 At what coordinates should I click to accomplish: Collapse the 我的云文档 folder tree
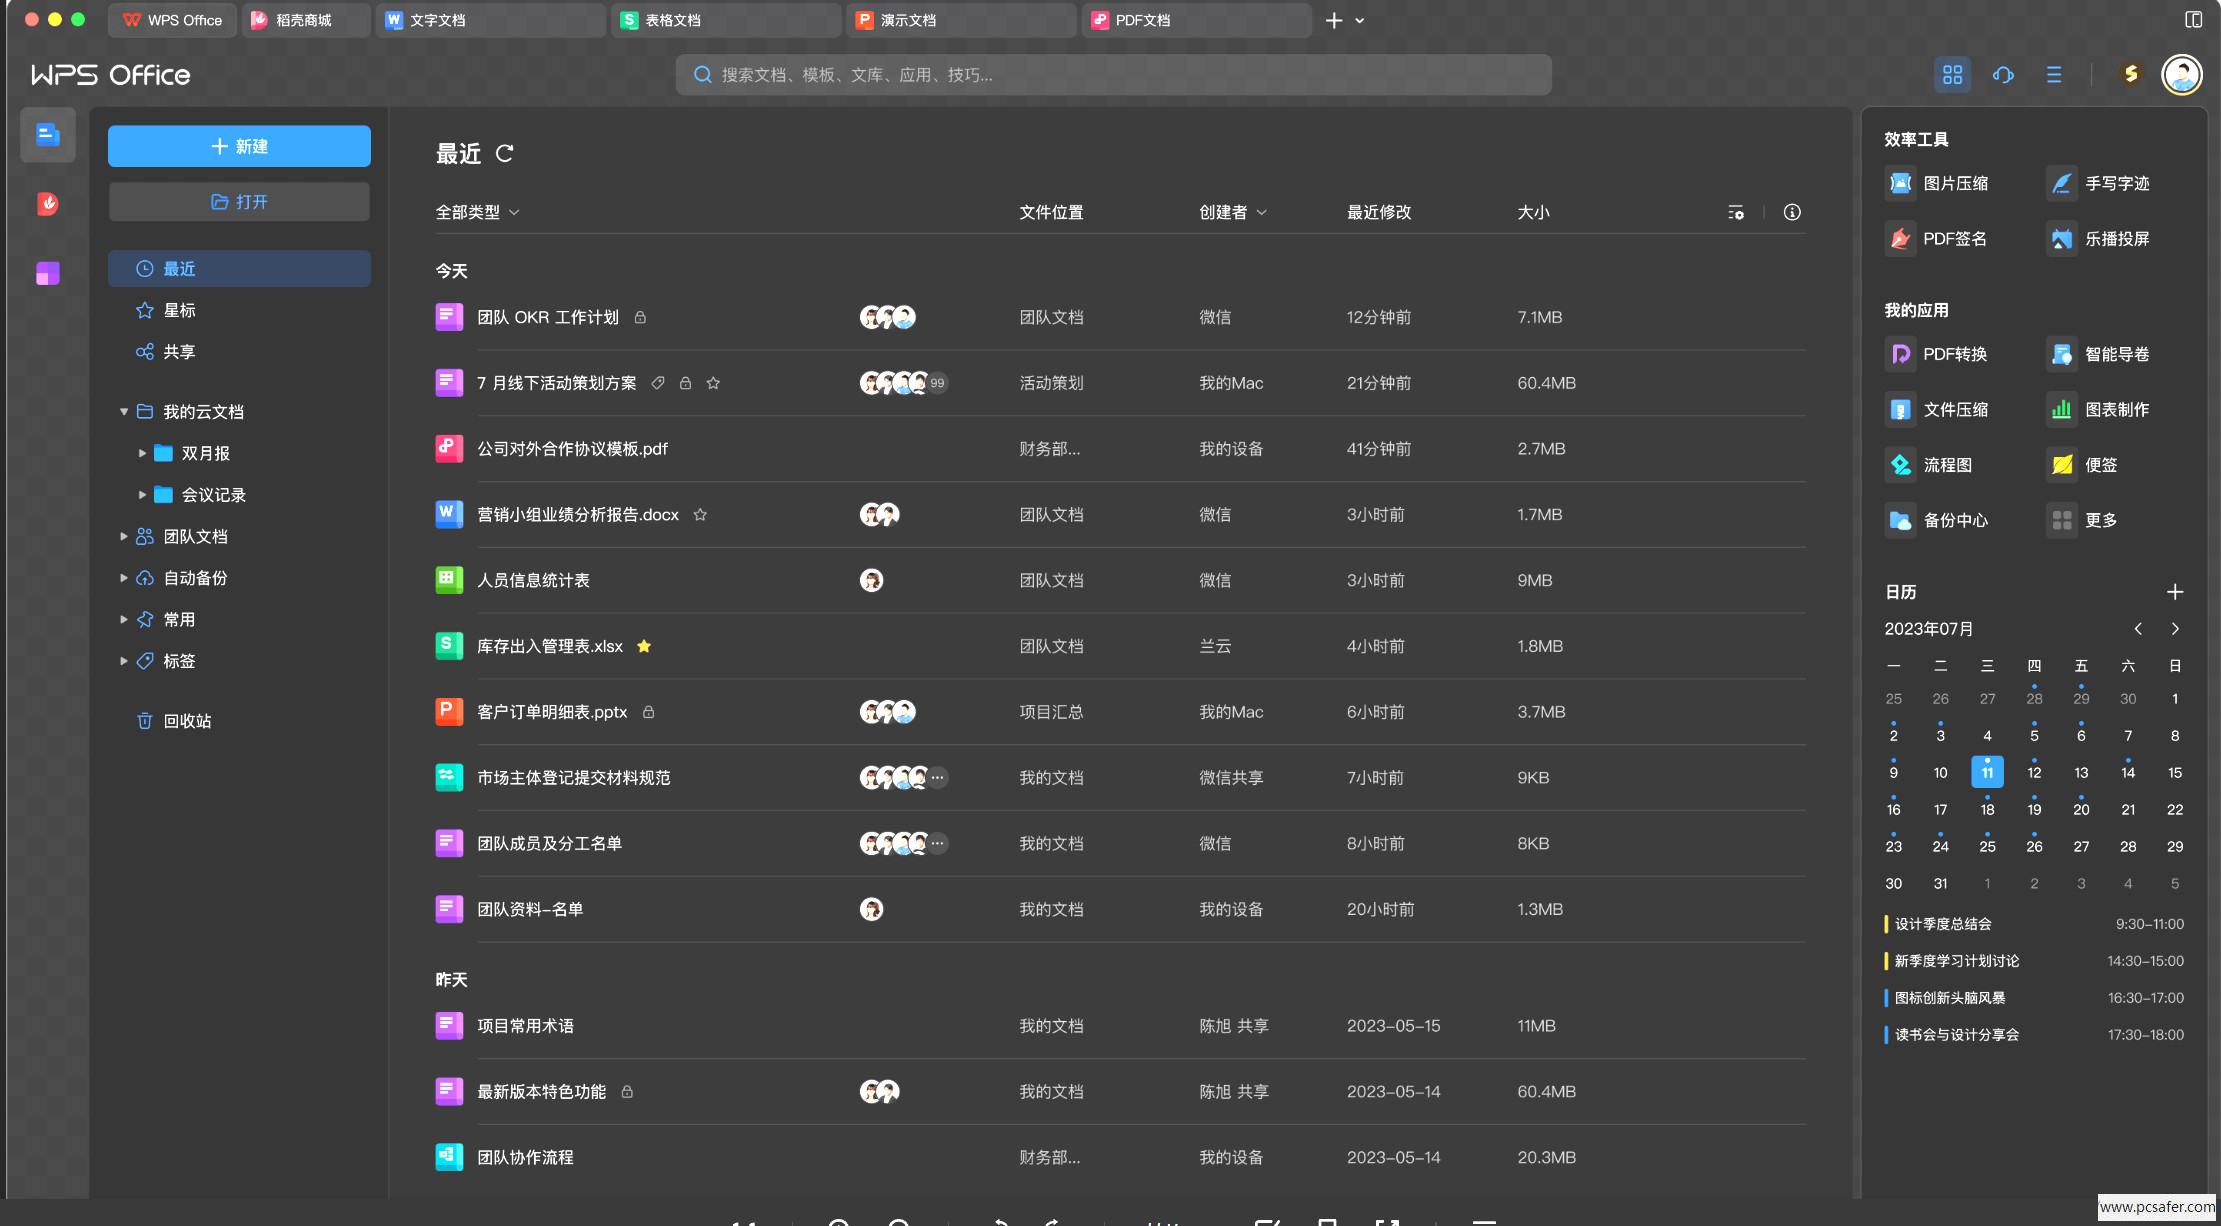pyautogui.click(x=124, y=412)
